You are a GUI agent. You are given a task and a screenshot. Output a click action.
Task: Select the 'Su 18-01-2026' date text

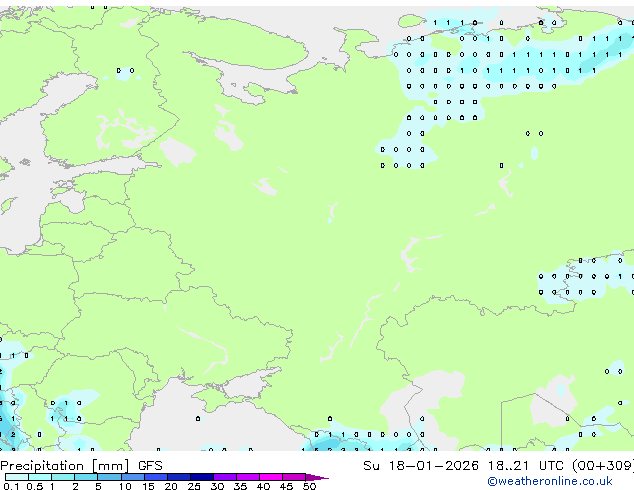coord(421,466)
